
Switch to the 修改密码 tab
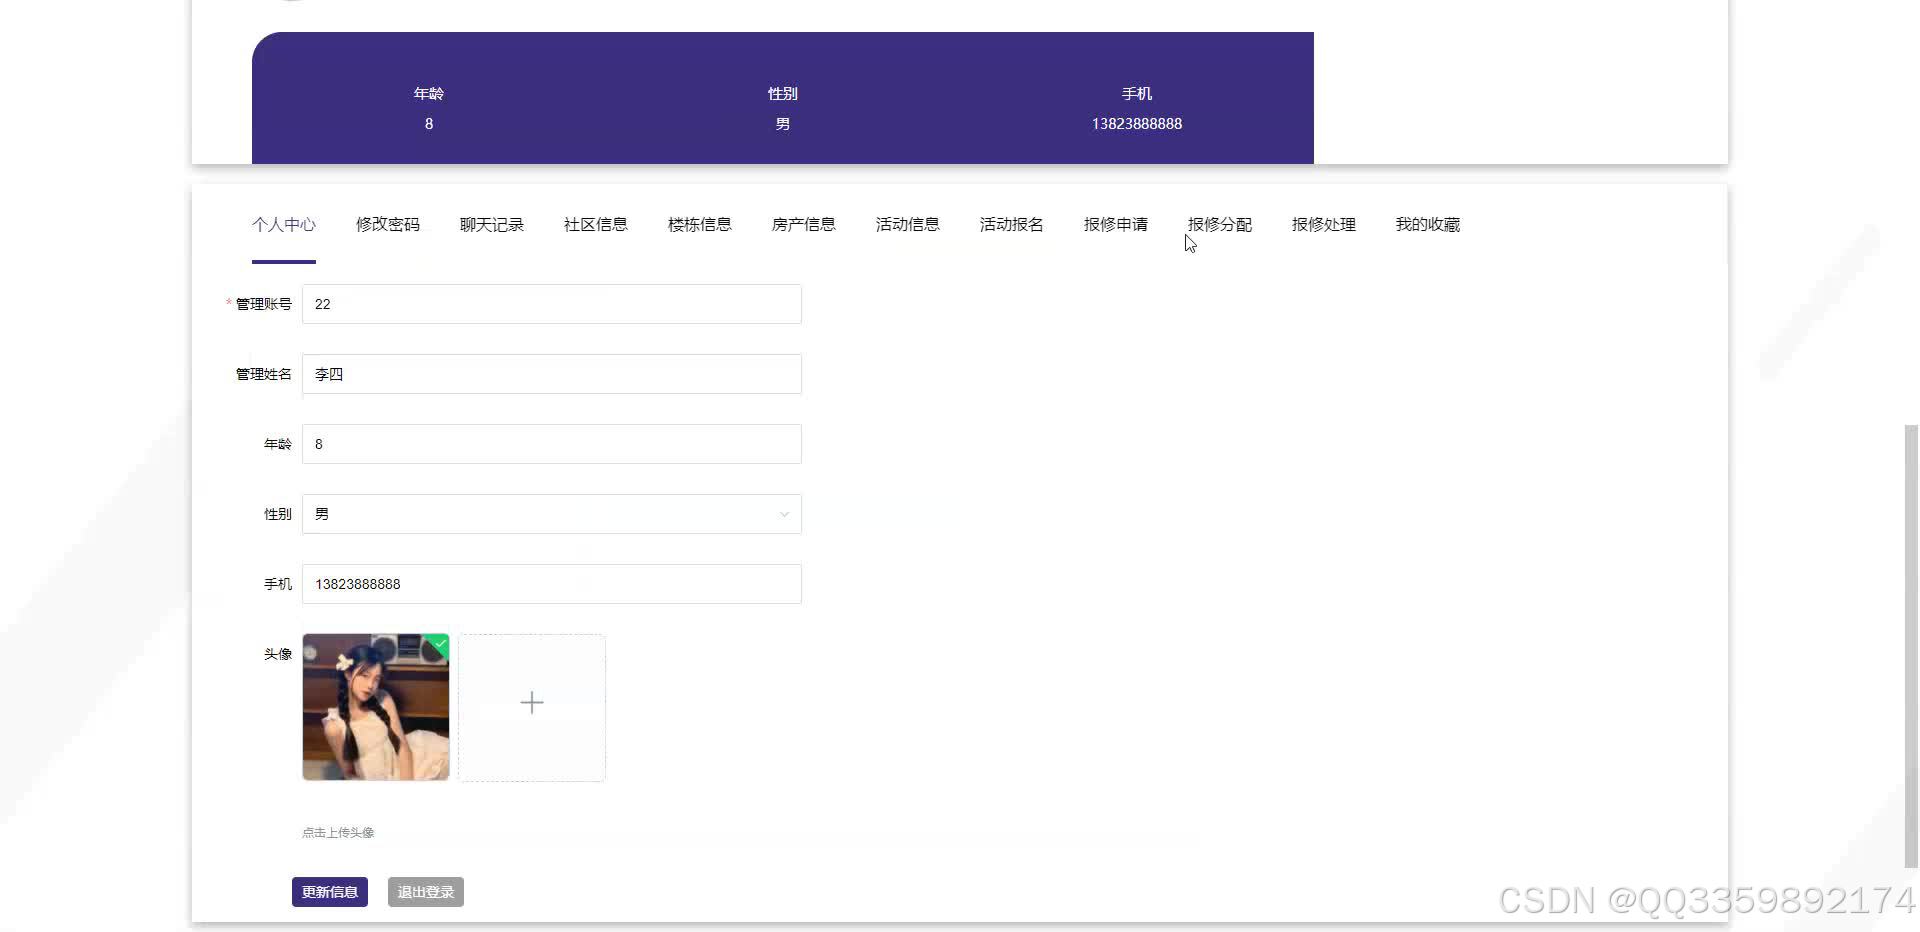[388, 225]
